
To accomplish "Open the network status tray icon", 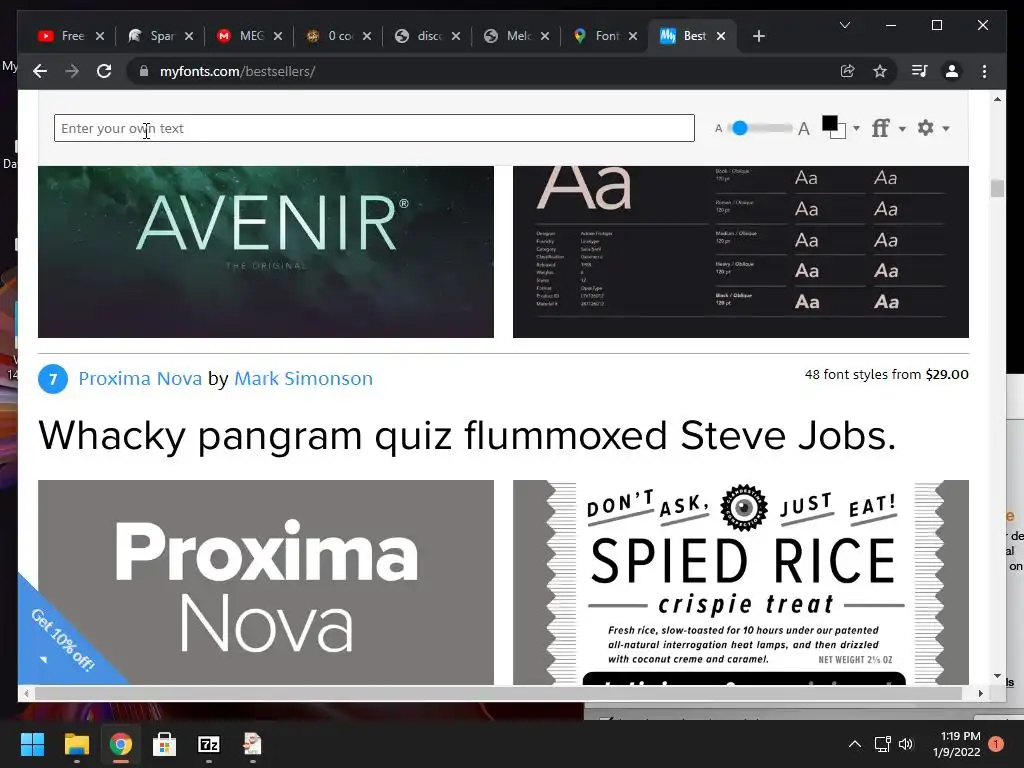I will coord(882,744).
